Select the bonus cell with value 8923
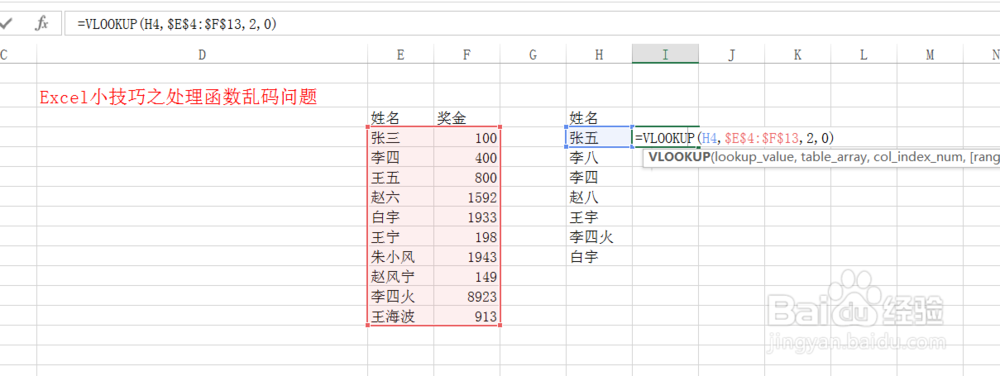 click(467, 296)
